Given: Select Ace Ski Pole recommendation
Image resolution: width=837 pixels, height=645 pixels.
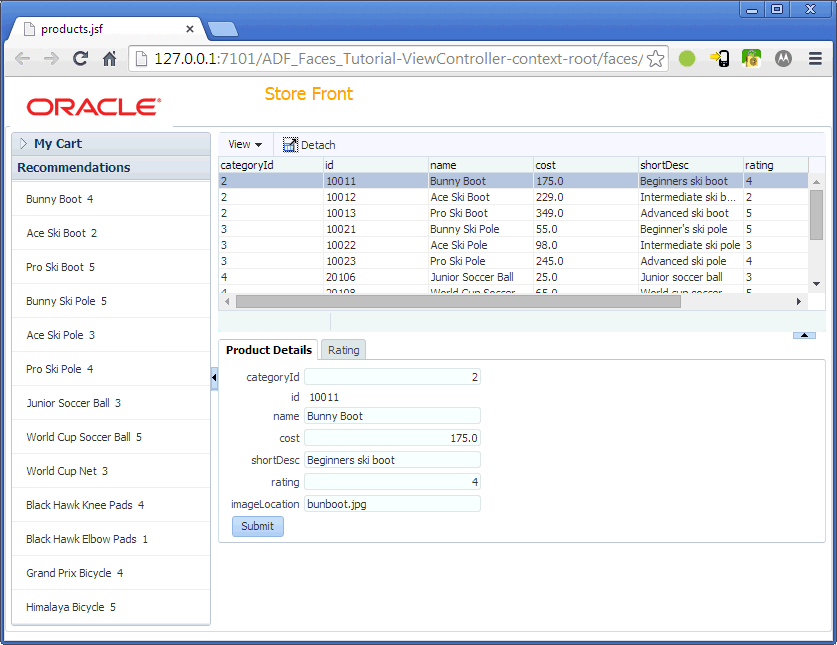Looking at the screenshot, I should (111, 335).
